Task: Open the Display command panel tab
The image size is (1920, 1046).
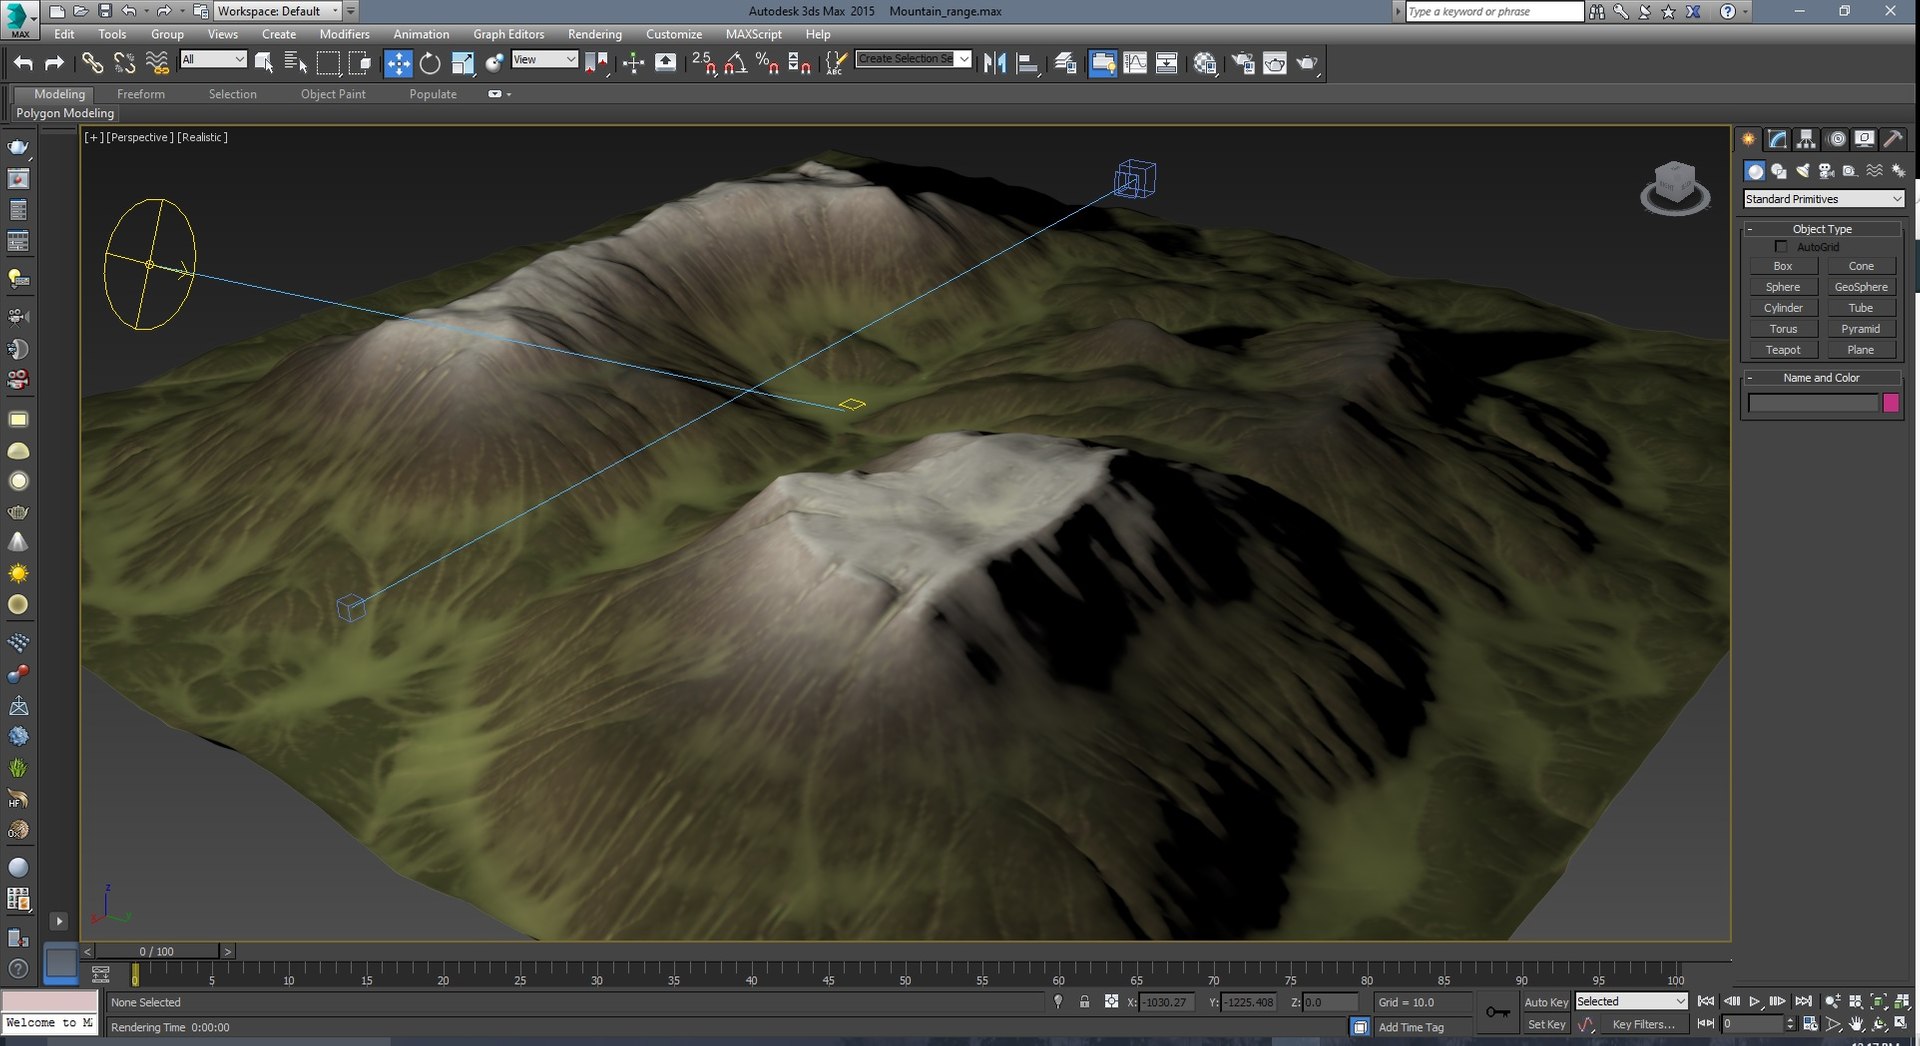Action: click(1864, 139)
